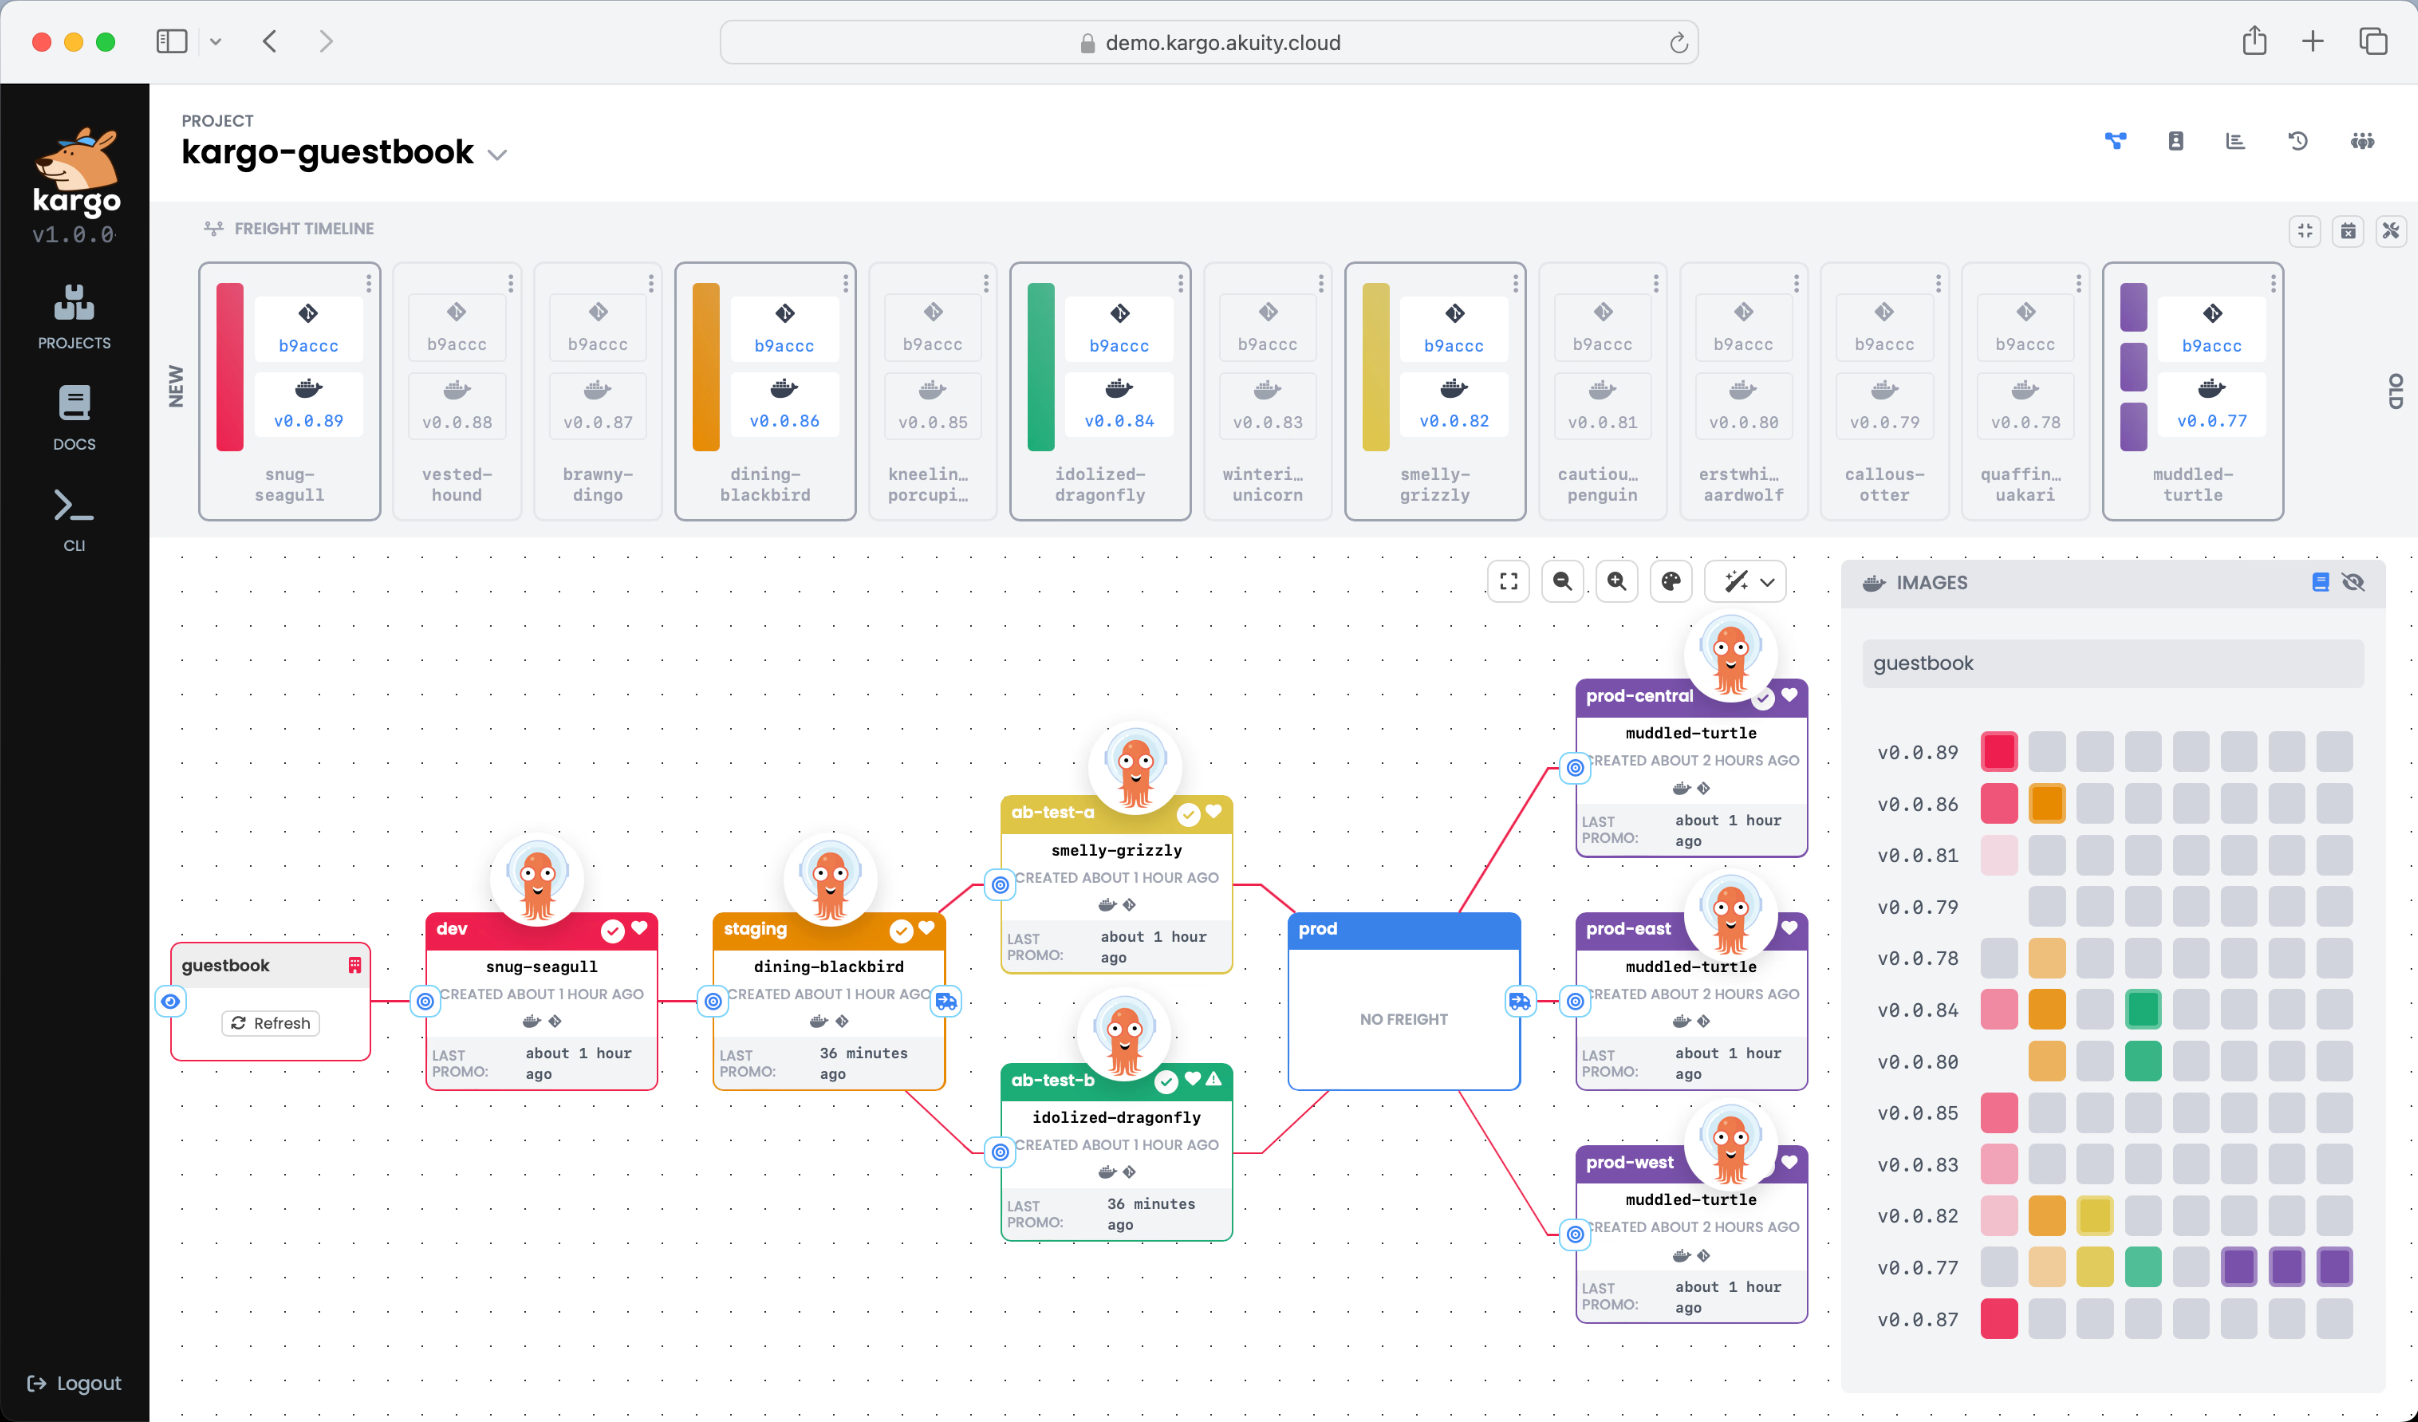Log out of Kargo

coord(74,1383)
